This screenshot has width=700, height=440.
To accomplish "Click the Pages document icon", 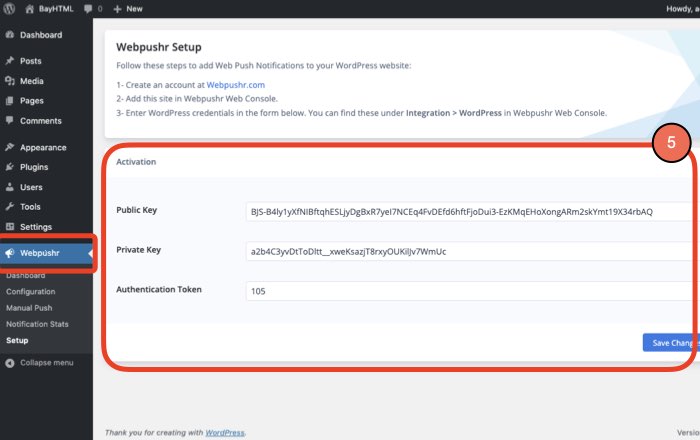I will [x=10, y=101].
